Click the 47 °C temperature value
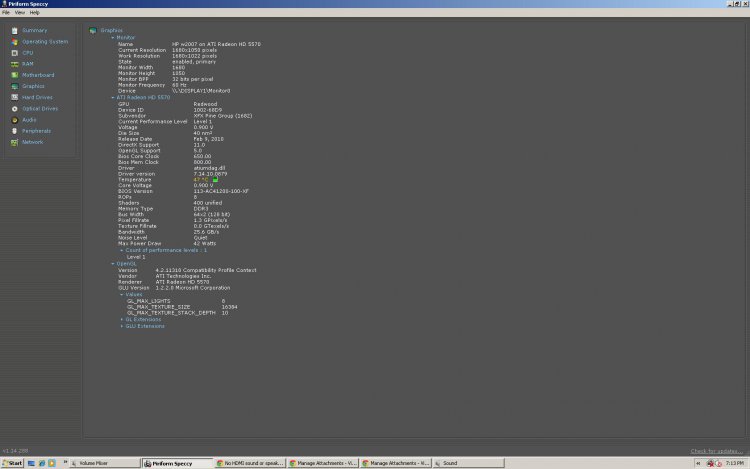The height and width of the screenshot is (469, 750). pos(201,180)
